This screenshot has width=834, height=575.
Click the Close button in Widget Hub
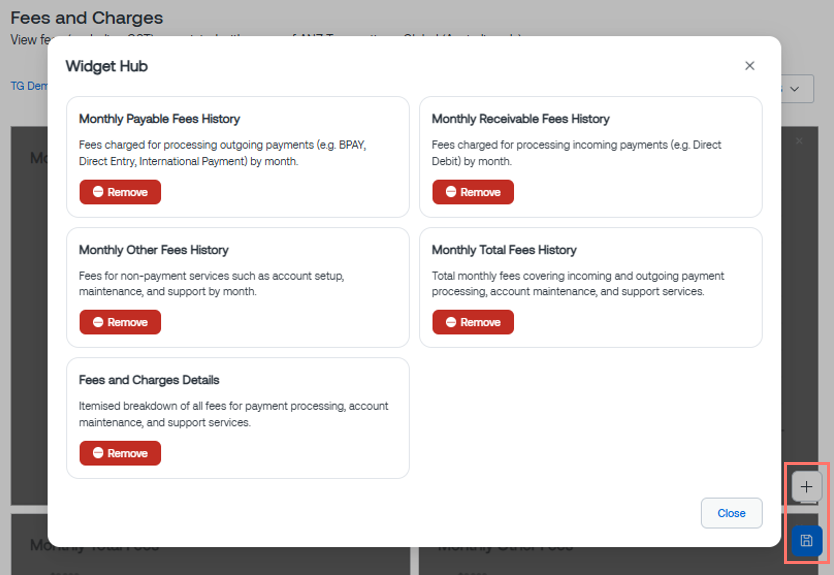(731, 513)
